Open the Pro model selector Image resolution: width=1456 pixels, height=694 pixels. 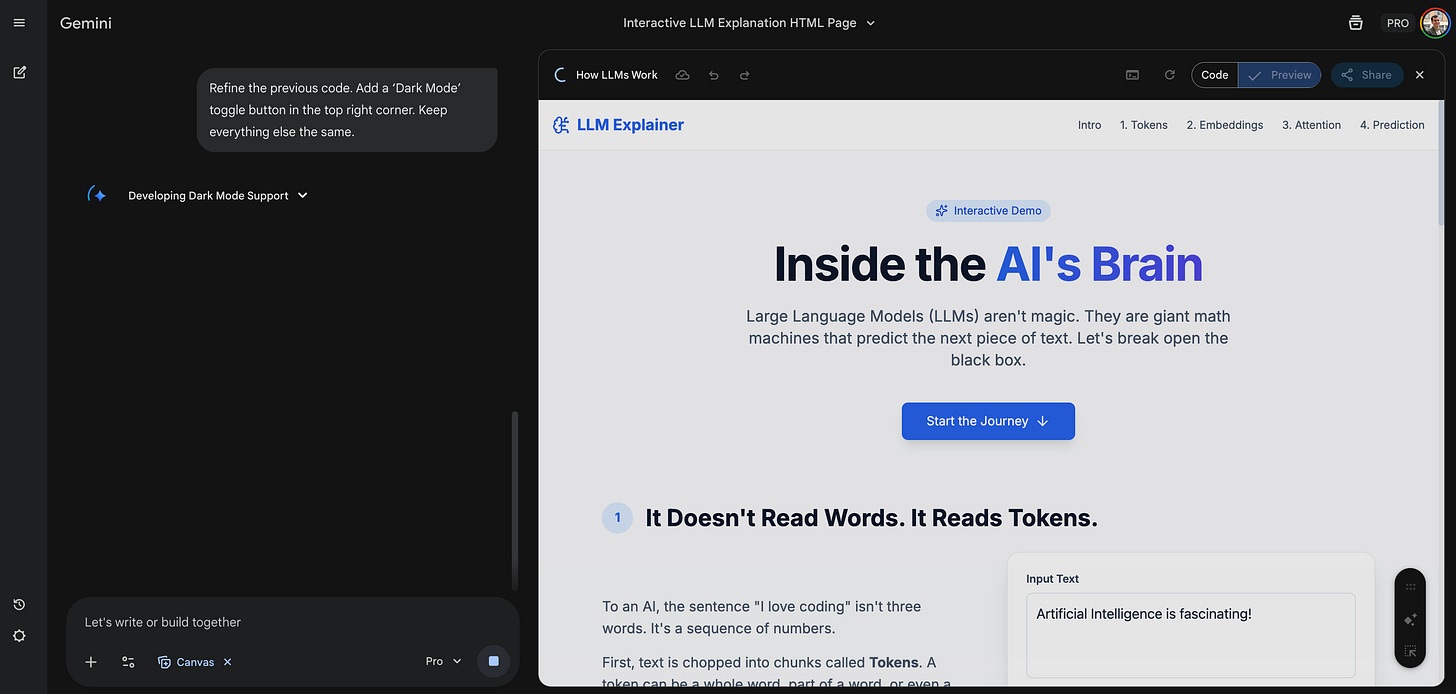point(441,661)
